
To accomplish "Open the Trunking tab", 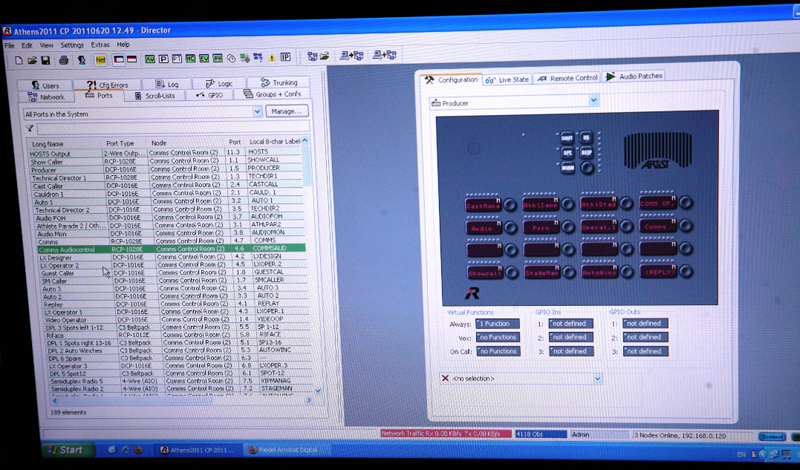I will click(x=278, y=82).
